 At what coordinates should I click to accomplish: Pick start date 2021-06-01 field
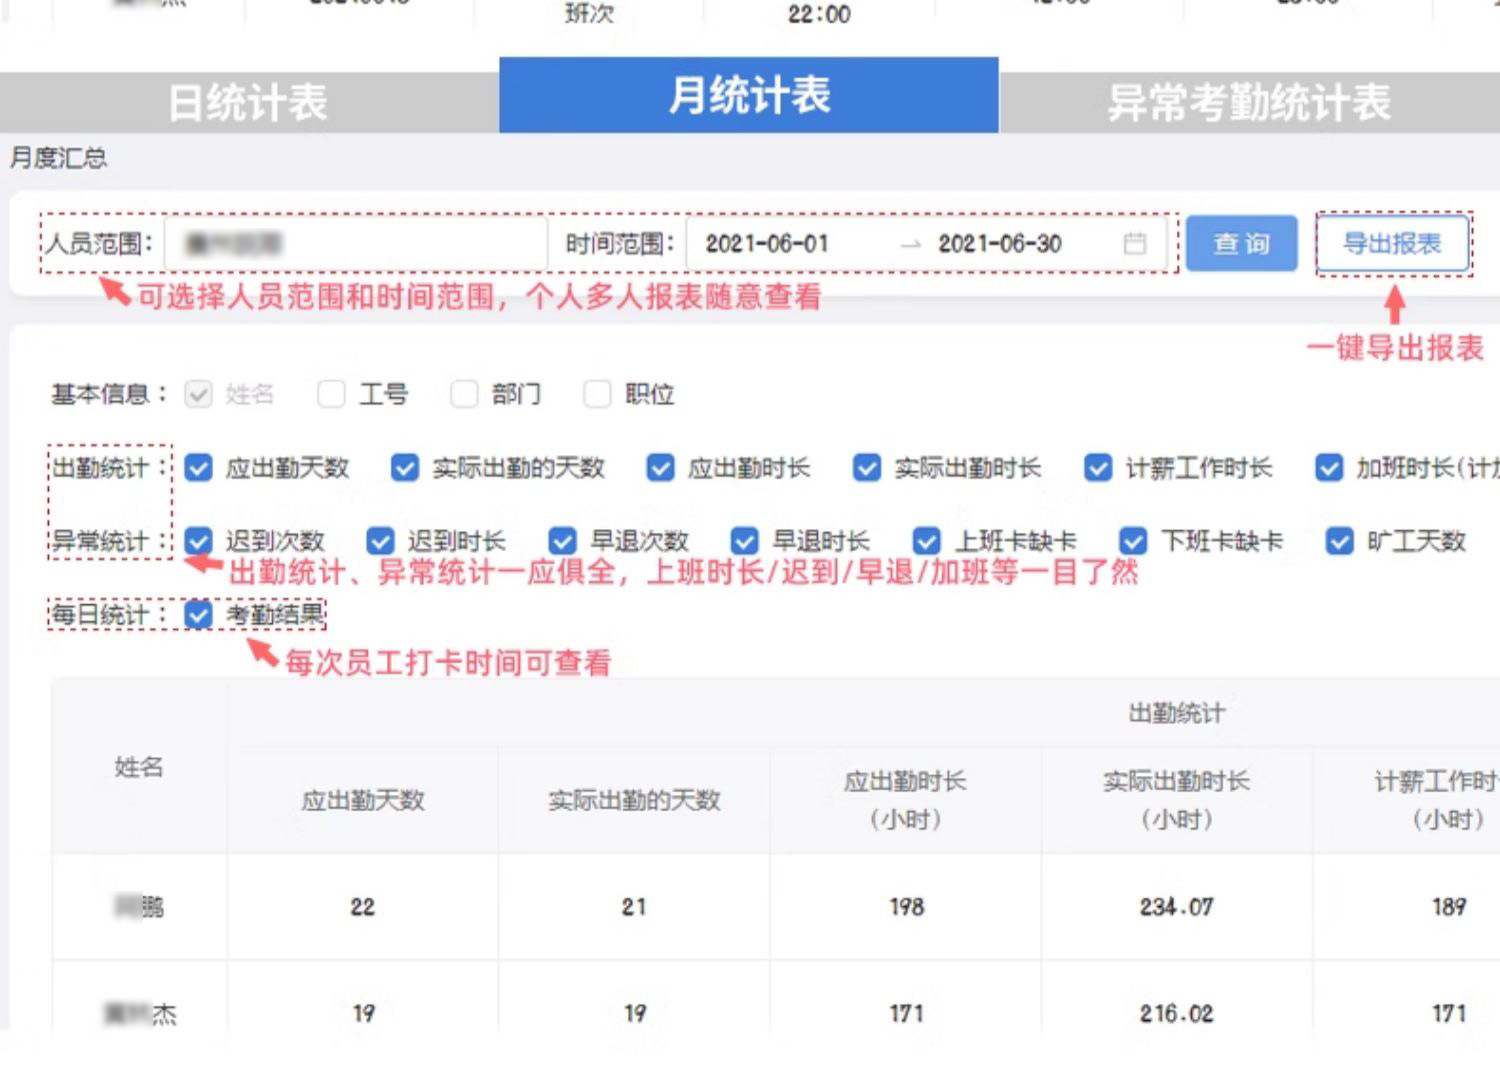pos(767,244)
